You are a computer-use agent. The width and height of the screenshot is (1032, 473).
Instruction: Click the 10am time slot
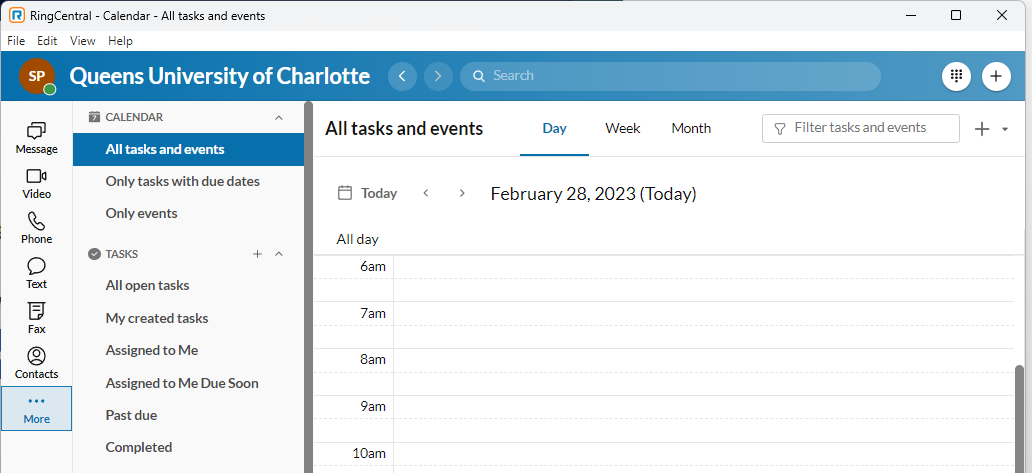[x=704, y=458]
